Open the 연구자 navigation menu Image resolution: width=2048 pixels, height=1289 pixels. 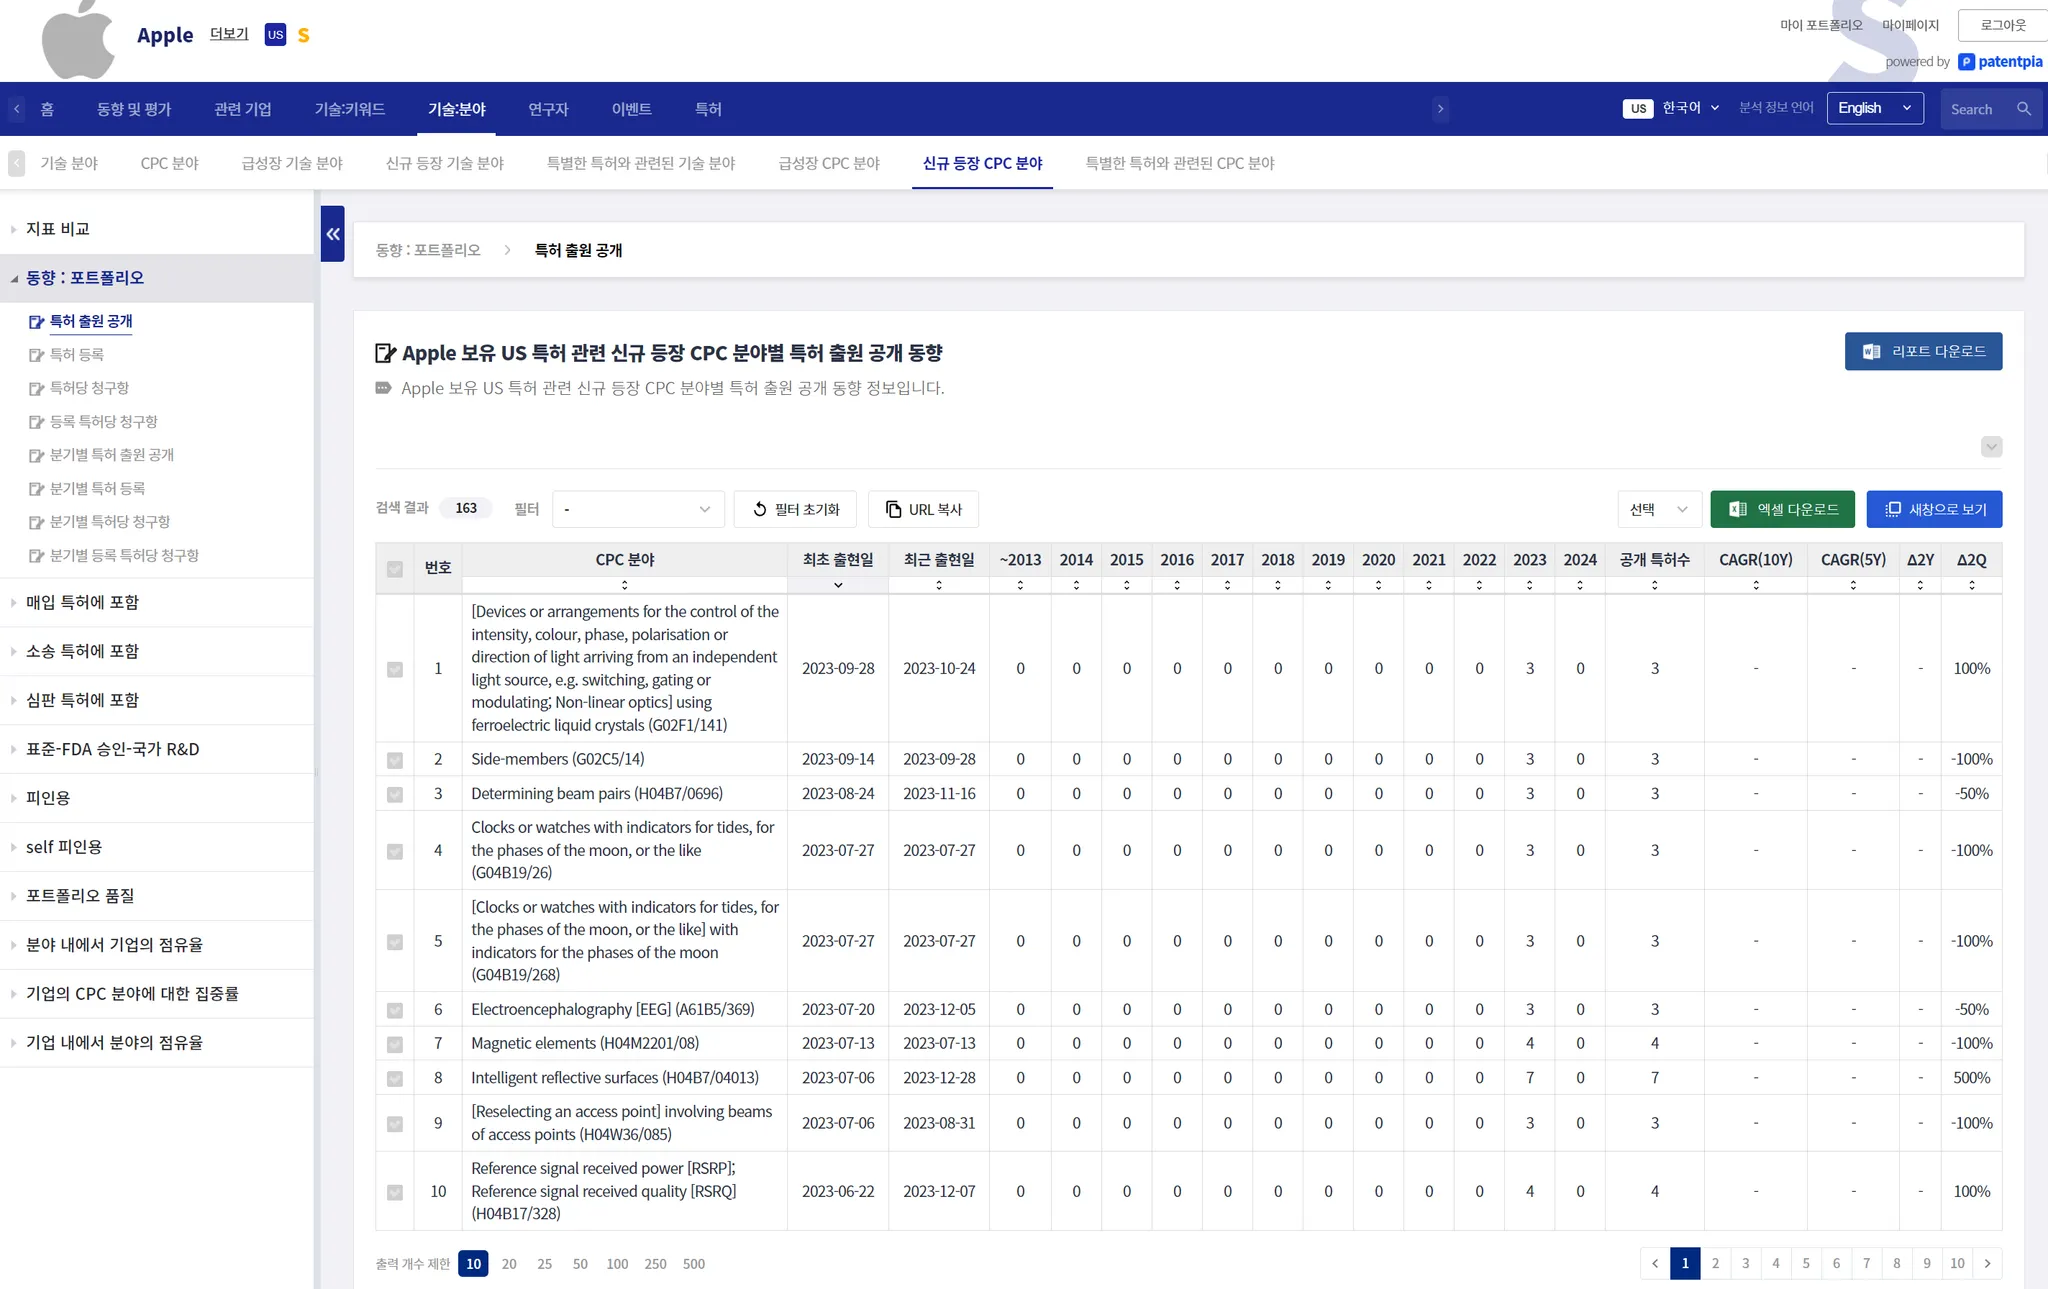[548, 109]
